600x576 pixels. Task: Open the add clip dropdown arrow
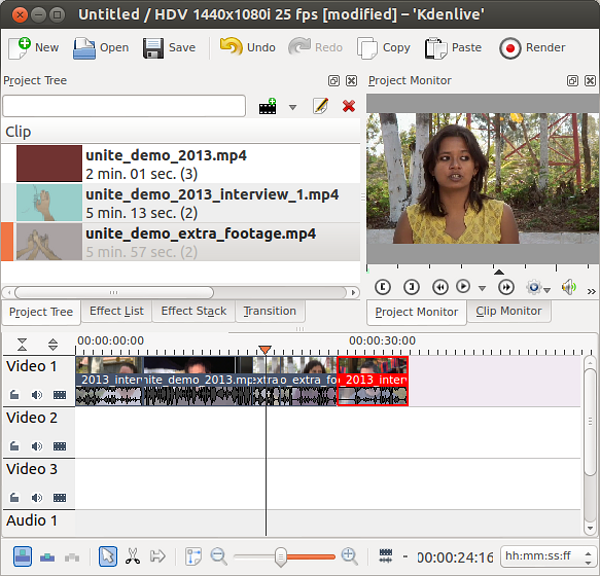[293, 107]
